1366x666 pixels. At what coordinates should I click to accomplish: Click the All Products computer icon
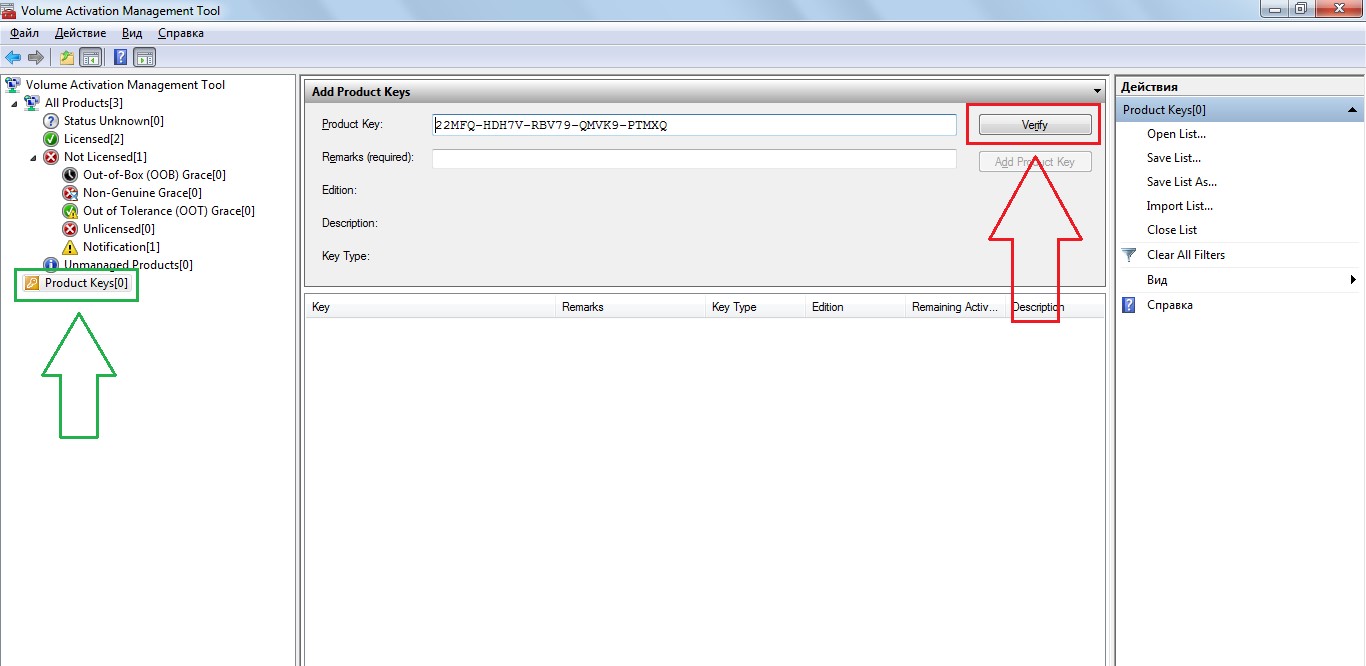tap(32, 103)
